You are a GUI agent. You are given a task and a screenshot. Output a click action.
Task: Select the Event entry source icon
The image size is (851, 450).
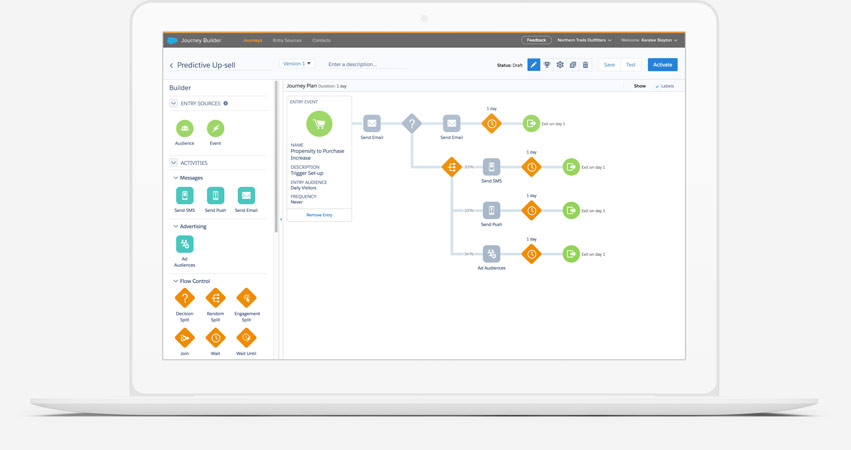pos(215,128)
